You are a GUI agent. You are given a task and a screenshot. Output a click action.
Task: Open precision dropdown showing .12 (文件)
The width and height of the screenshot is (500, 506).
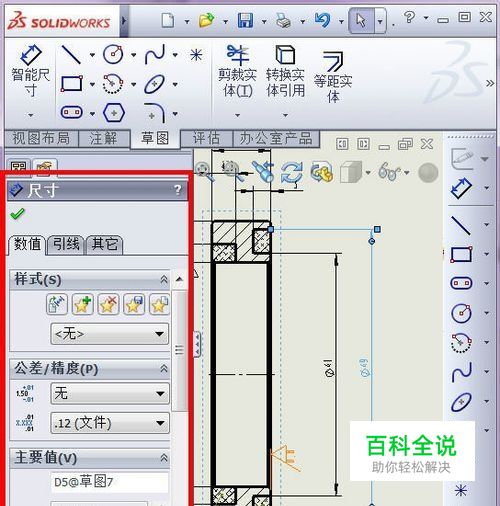[110, 423]
